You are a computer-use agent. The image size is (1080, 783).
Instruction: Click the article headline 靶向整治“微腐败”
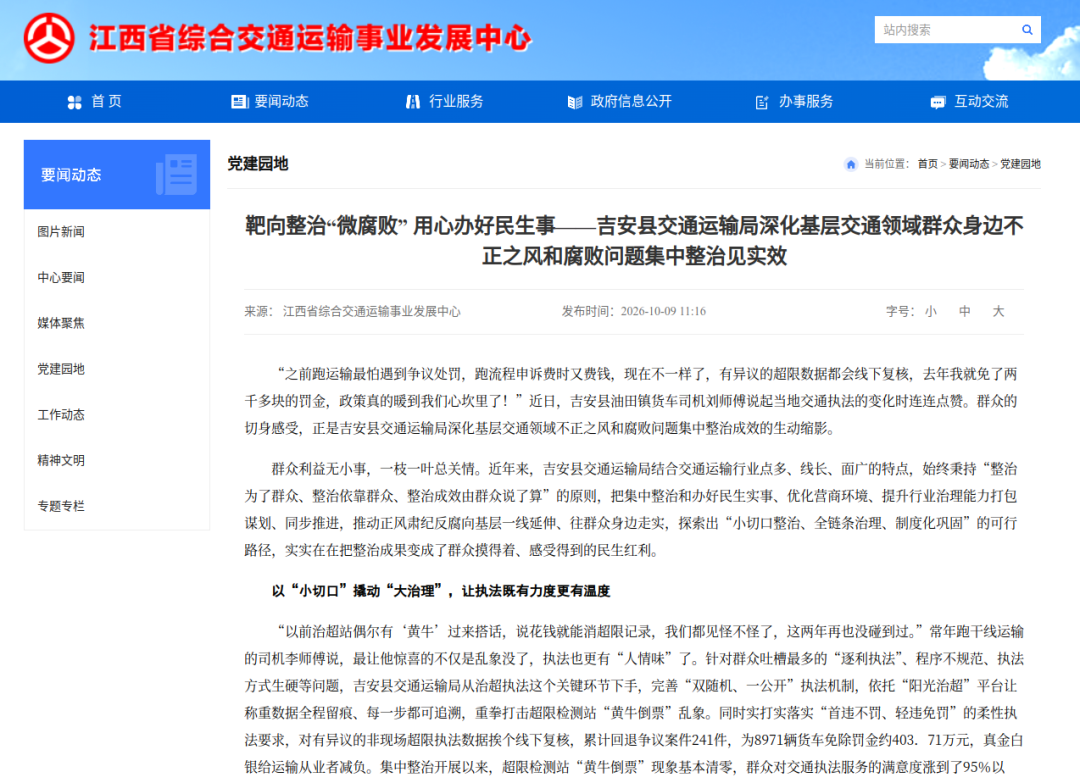[634, 240]
